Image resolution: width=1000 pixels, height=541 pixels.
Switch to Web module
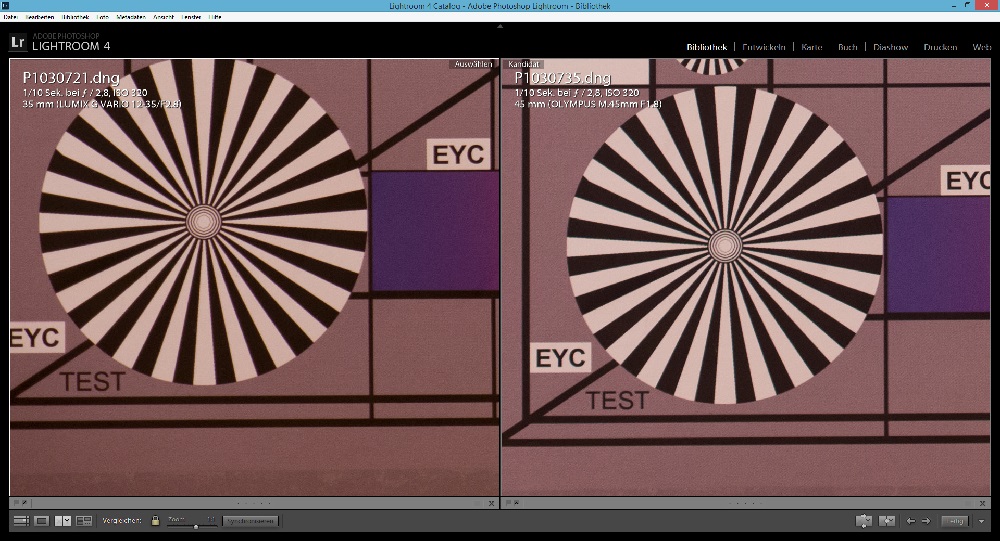[982, 47]
